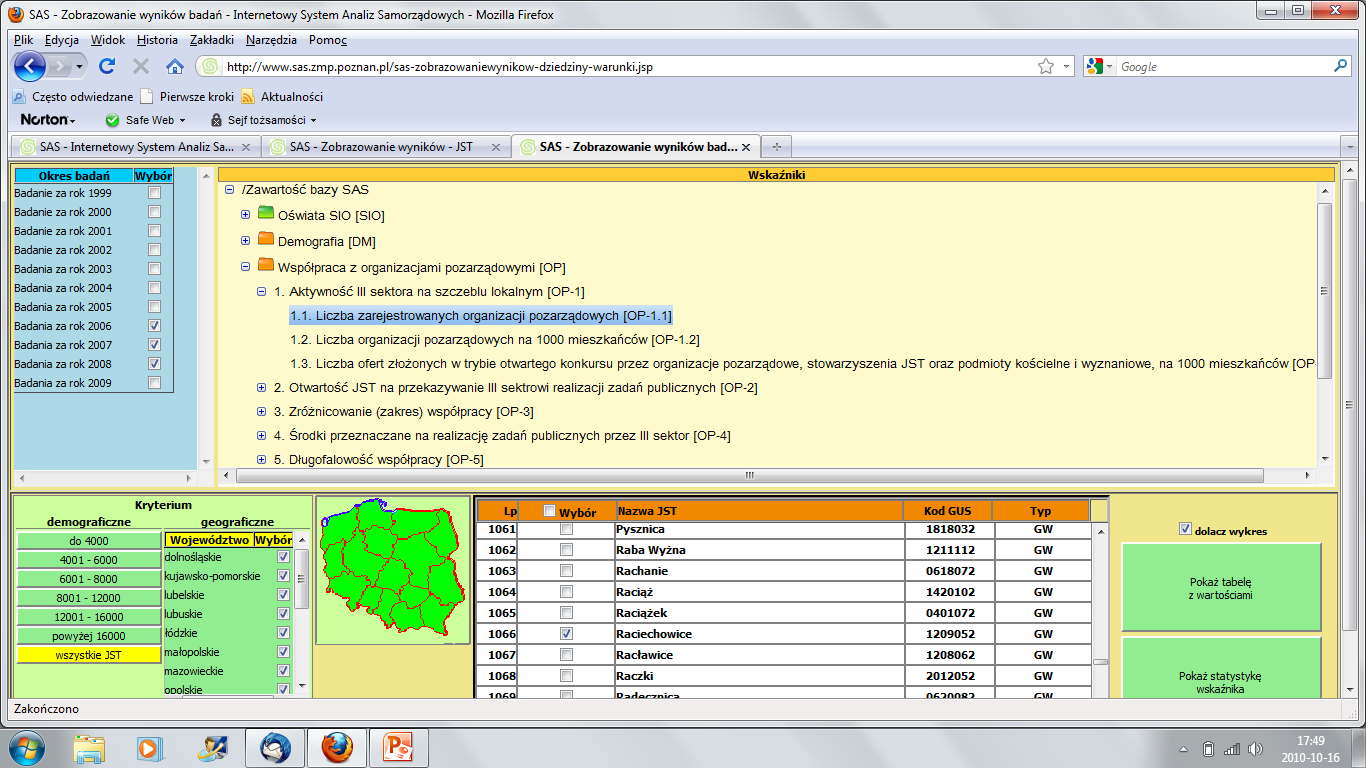Switch to the Zobrazowanie wyników - JST tab
The height and width of the screenshot is (768, 1366).
[x=386, y=146]
